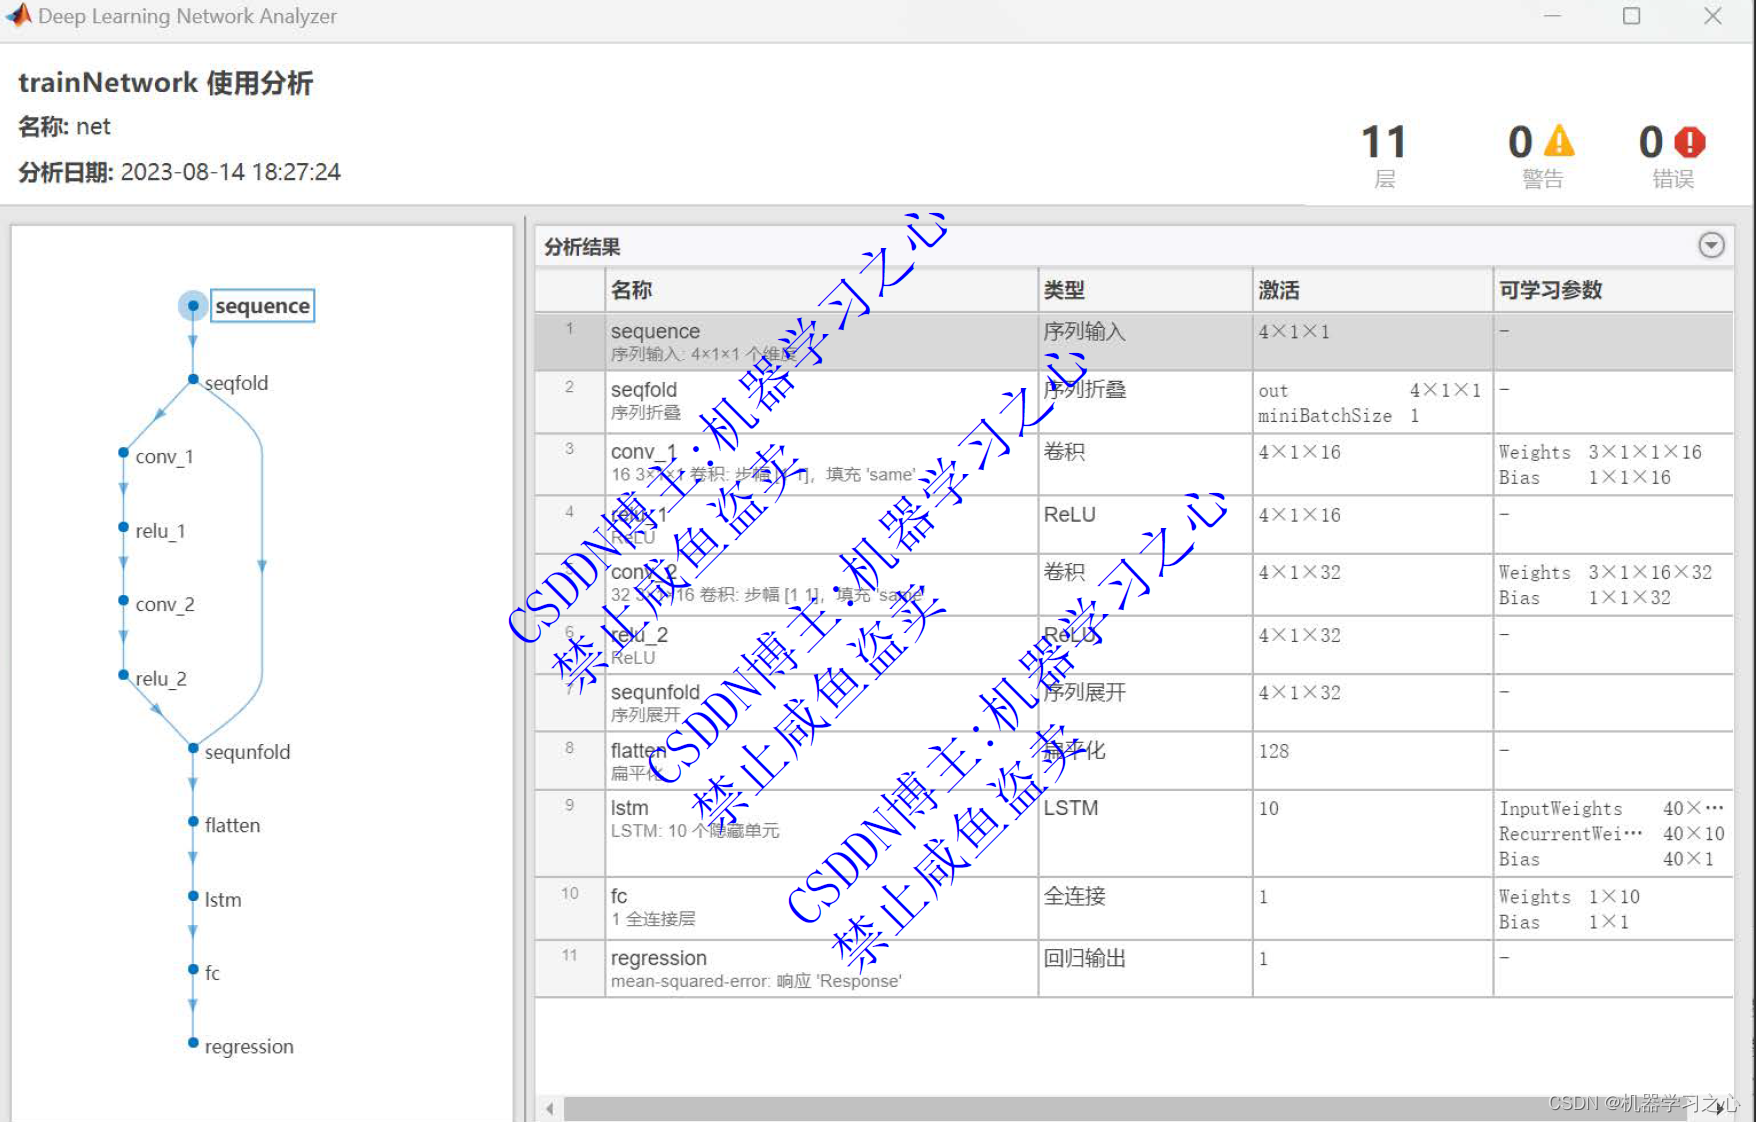Select the regression row in the table
Screen dimensions: 1756x1122
point(1134,969)
